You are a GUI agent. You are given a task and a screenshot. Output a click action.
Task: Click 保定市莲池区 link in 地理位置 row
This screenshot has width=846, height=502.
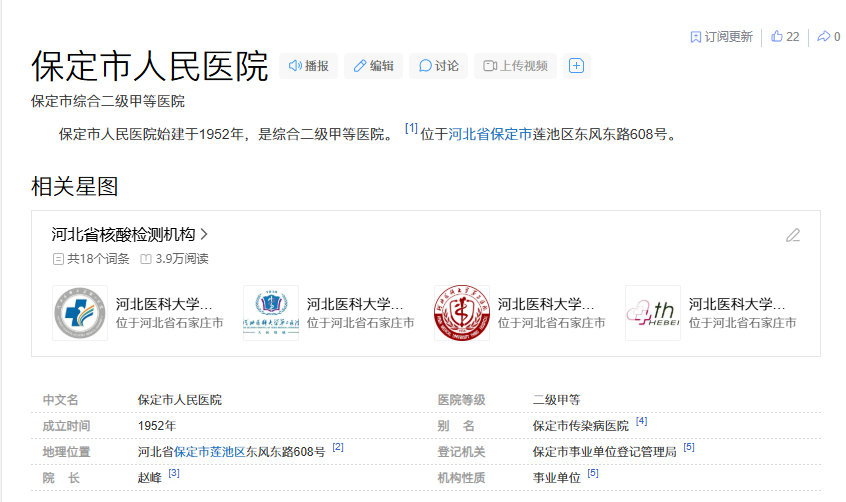click(209, 452)
